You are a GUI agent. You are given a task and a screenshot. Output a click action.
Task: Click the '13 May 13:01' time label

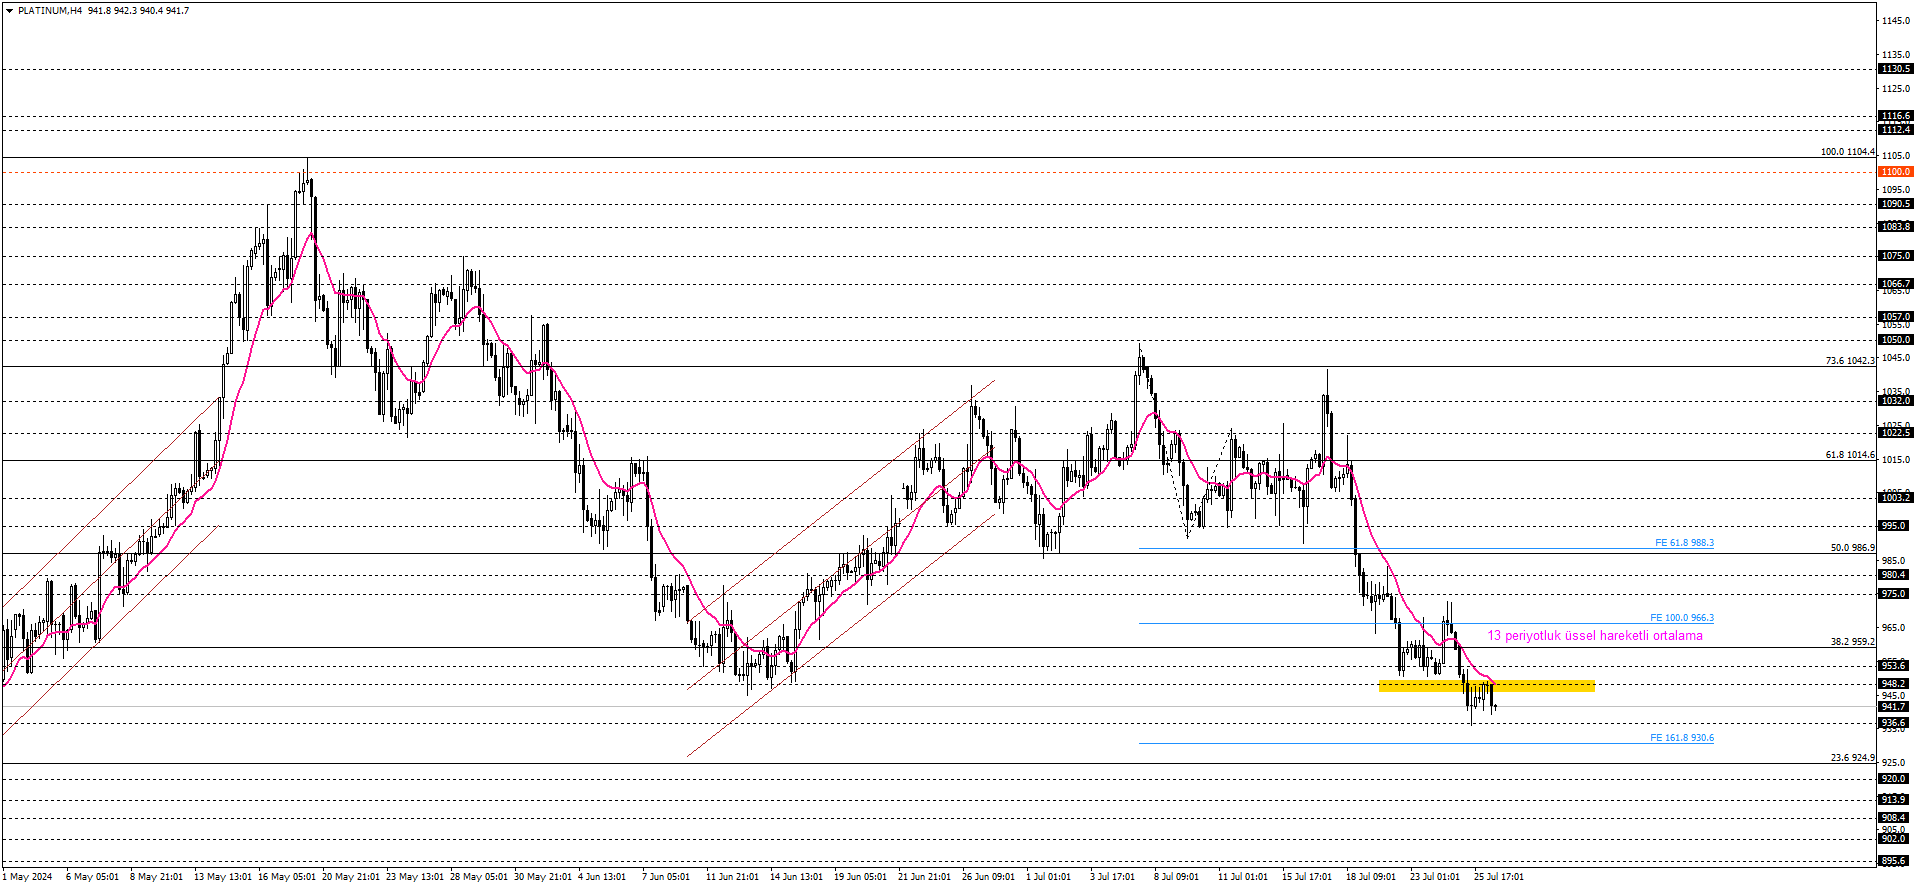(x=223, y=877)
